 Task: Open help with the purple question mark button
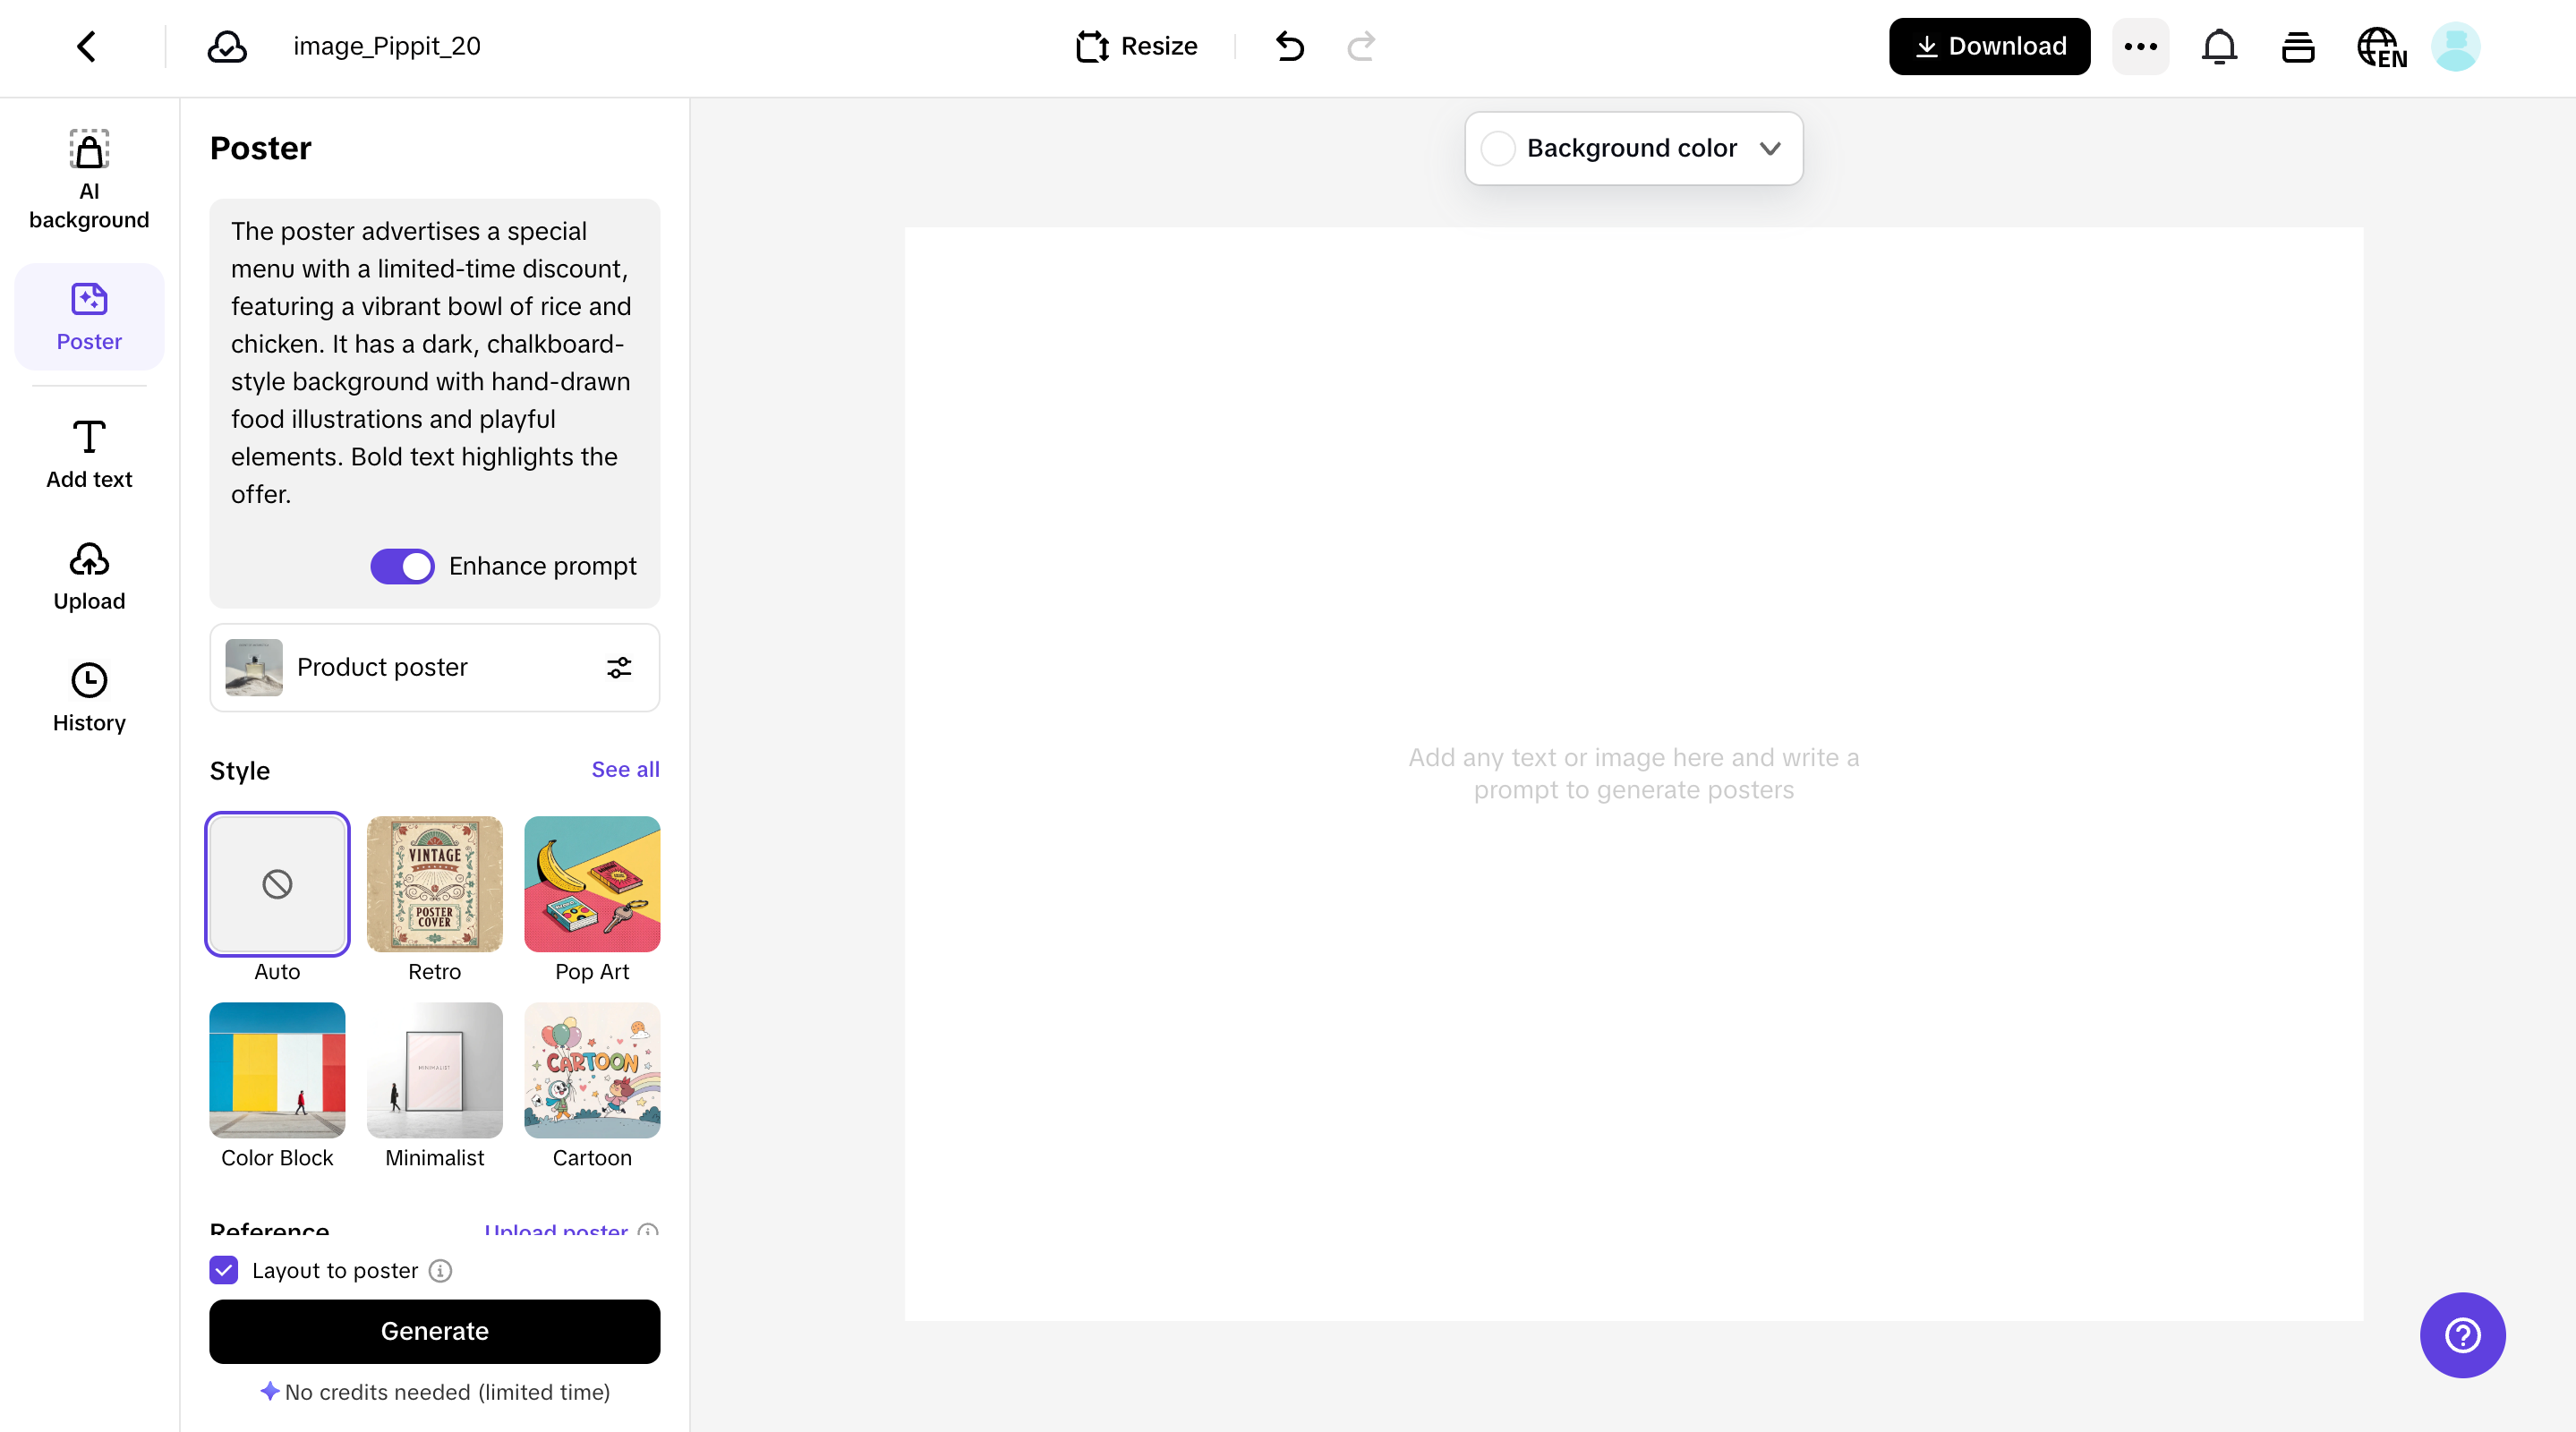pyautogui.click(x=2462, y=1335)
